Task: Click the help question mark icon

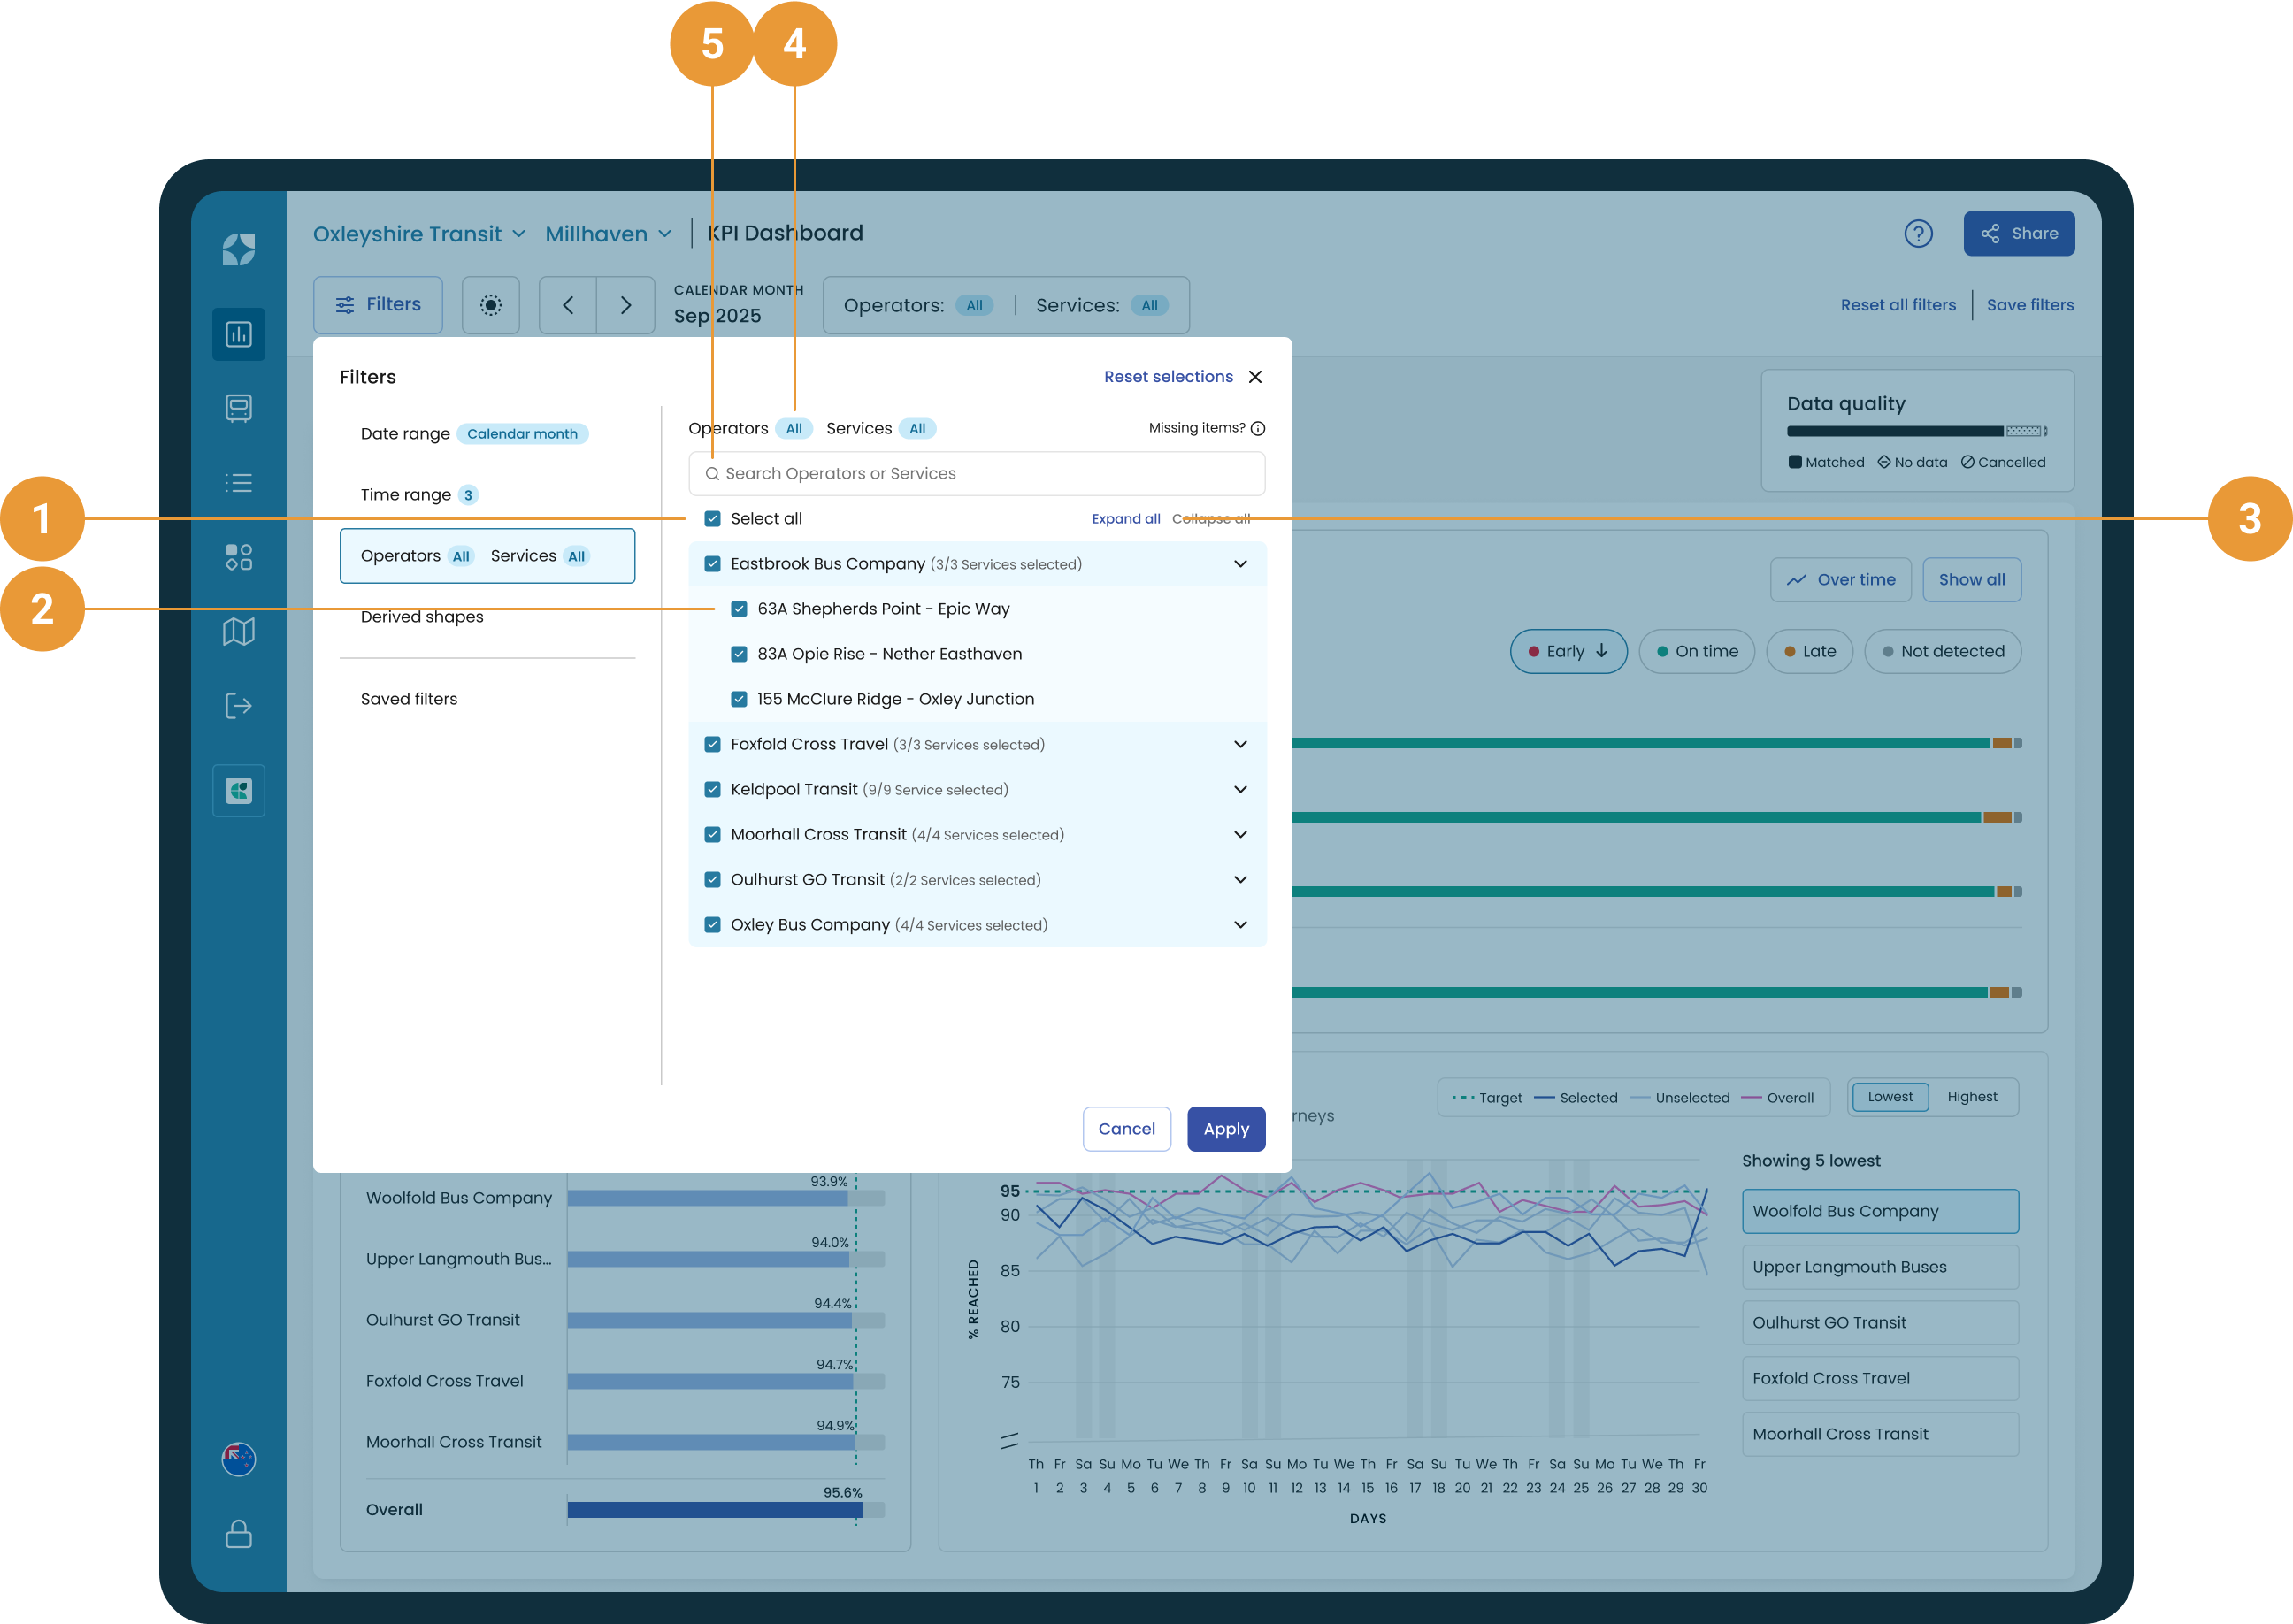Action: coord(1918,234)
